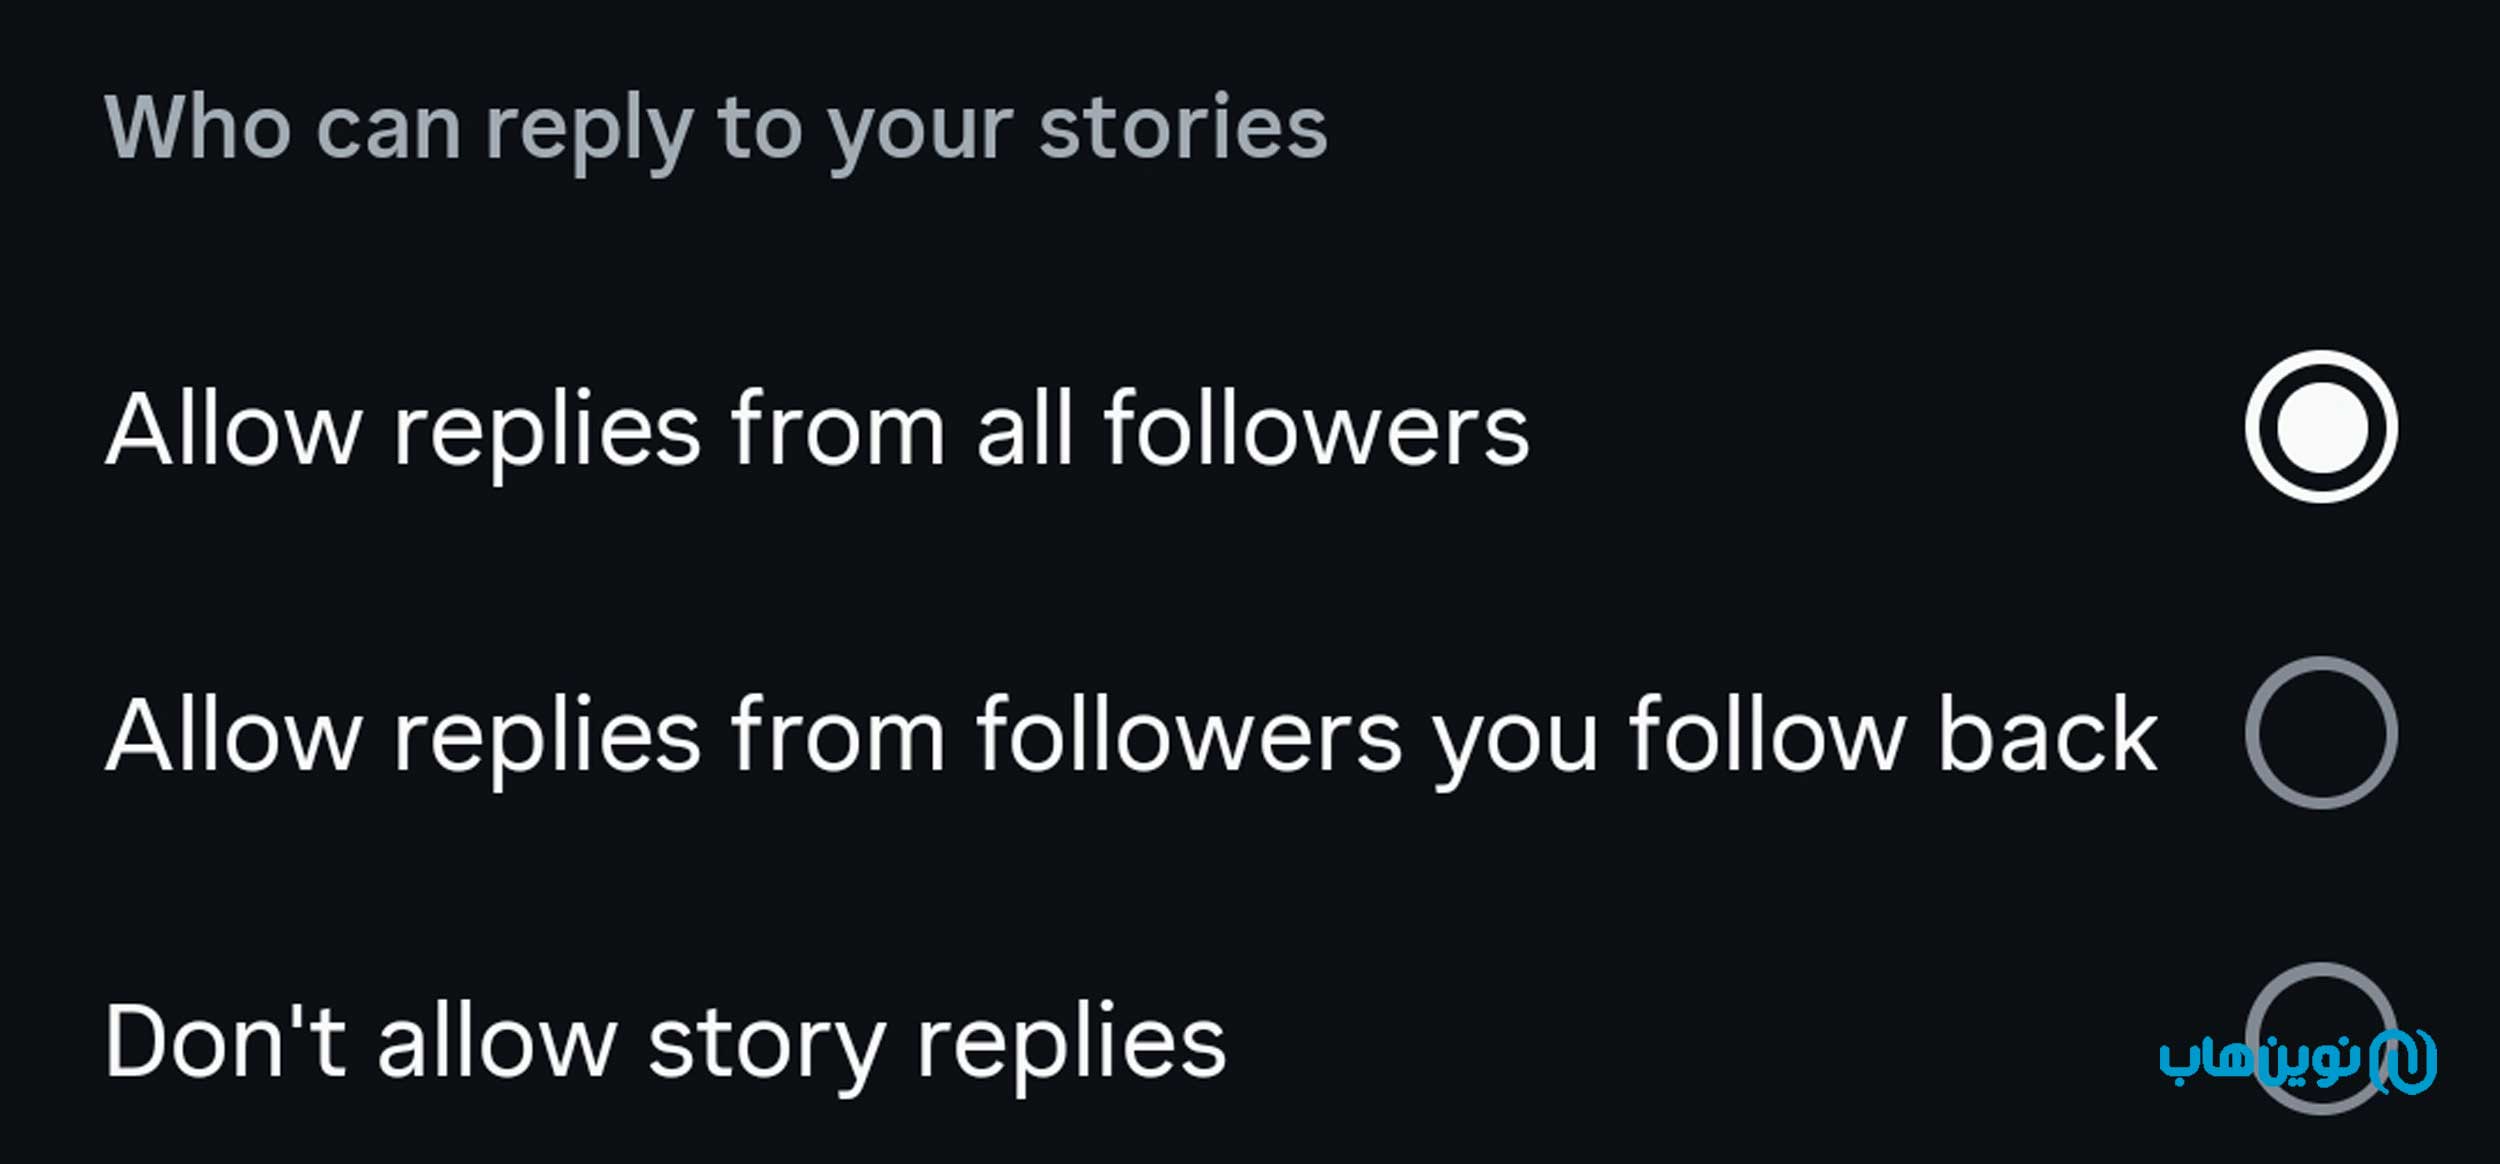Restrict story replies to mutual followers
2500x1164 pixels.
coord(2320,733)
